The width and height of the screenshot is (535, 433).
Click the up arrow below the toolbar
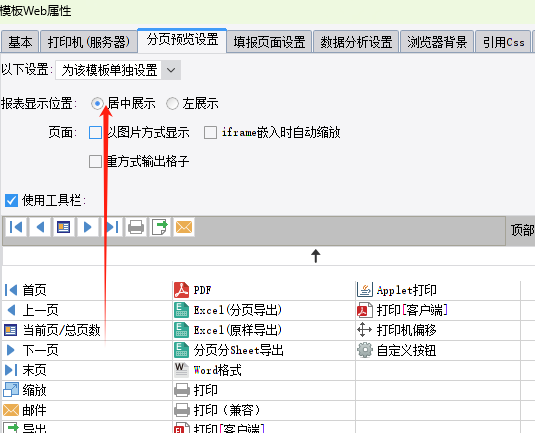(316, 256)
